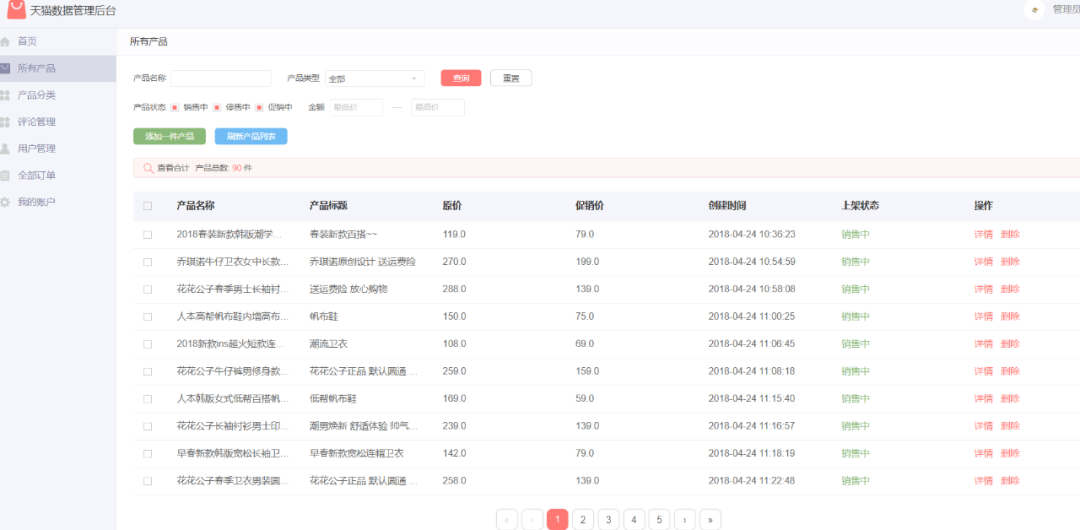The width and height of the screenshot is (1080, 530).
Task: Click the icon beside 所有产品 in sidebar
Action: click(6, 68)
